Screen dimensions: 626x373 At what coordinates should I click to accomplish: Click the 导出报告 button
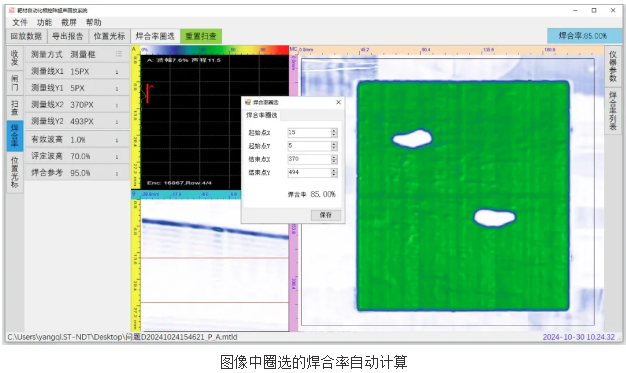click(x=68, y=36)
